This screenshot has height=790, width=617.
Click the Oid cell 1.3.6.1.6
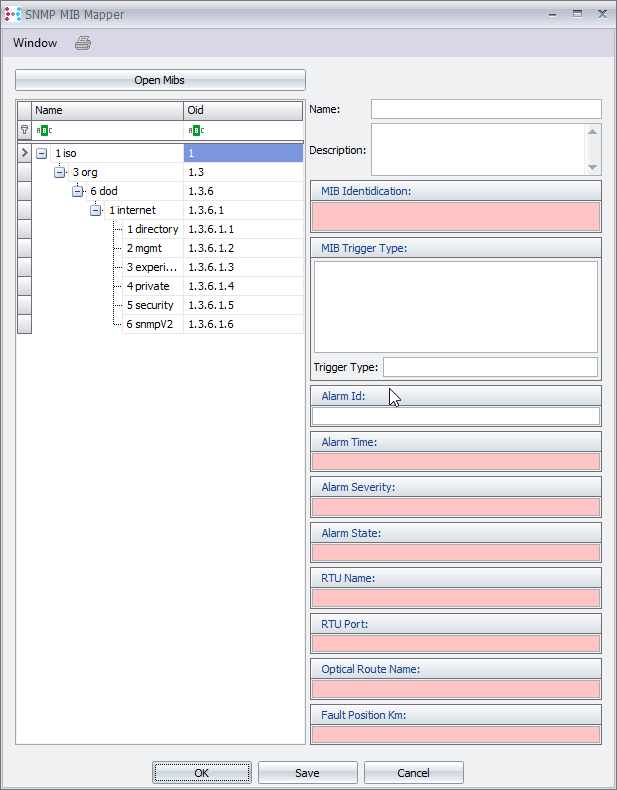click(243, 324)
